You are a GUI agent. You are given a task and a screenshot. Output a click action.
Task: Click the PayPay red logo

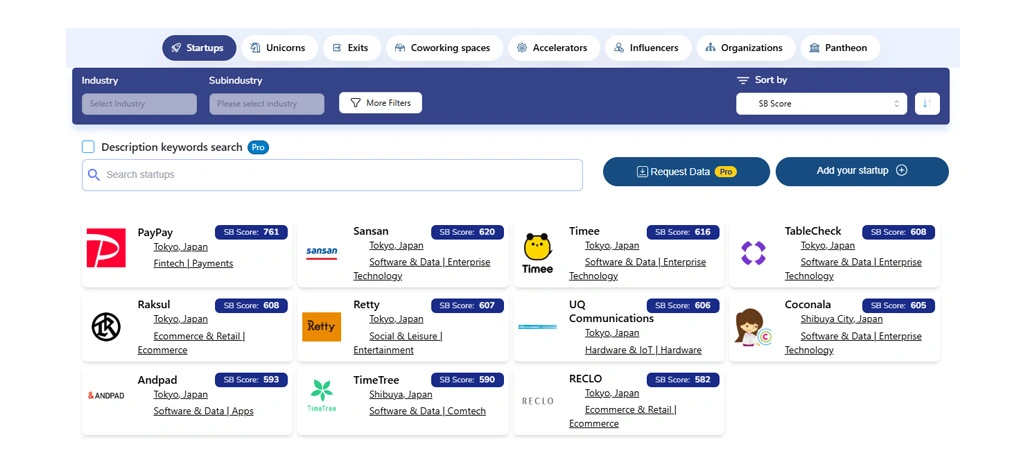[x=106, y=248]
